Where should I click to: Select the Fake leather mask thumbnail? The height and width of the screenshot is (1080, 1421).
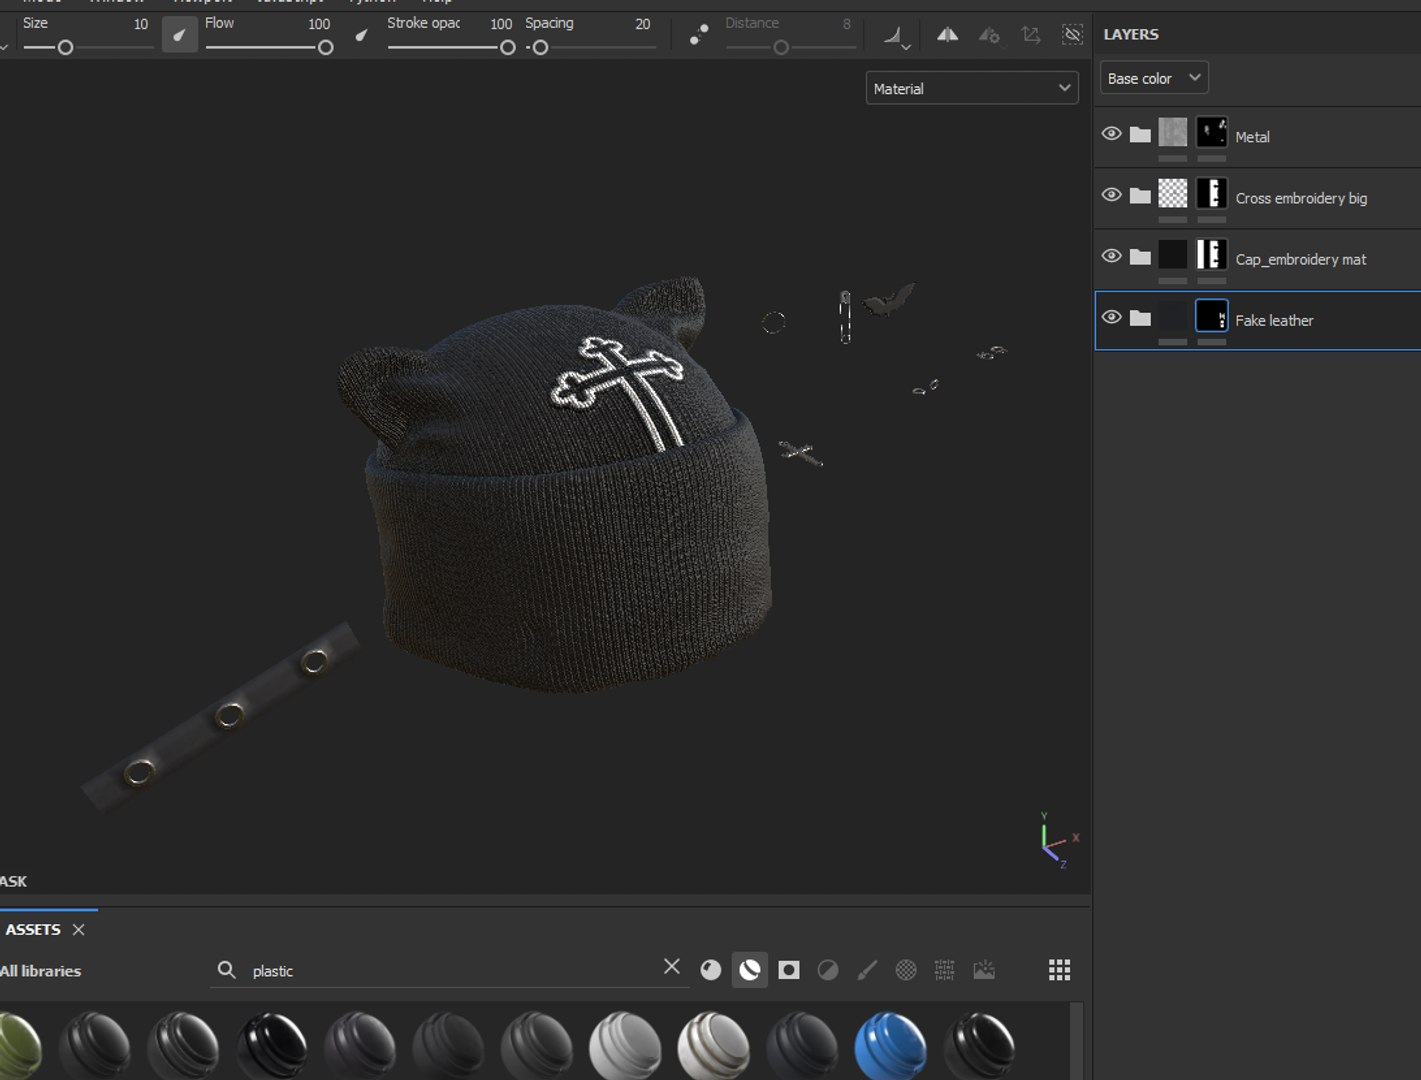click(x=1212, y=316)
